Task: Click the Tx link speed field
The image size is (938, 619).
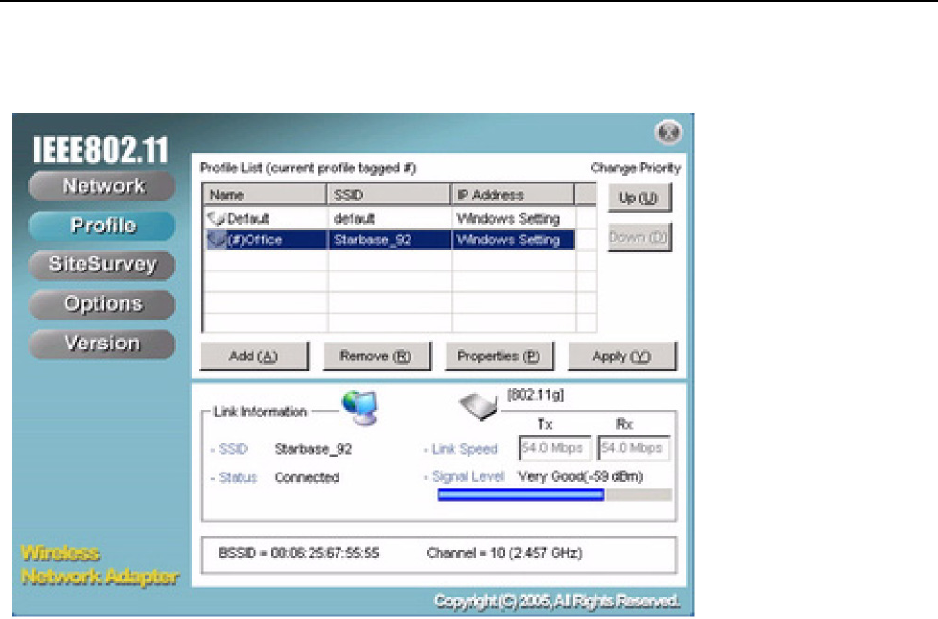Action: [x=555, y=448]
